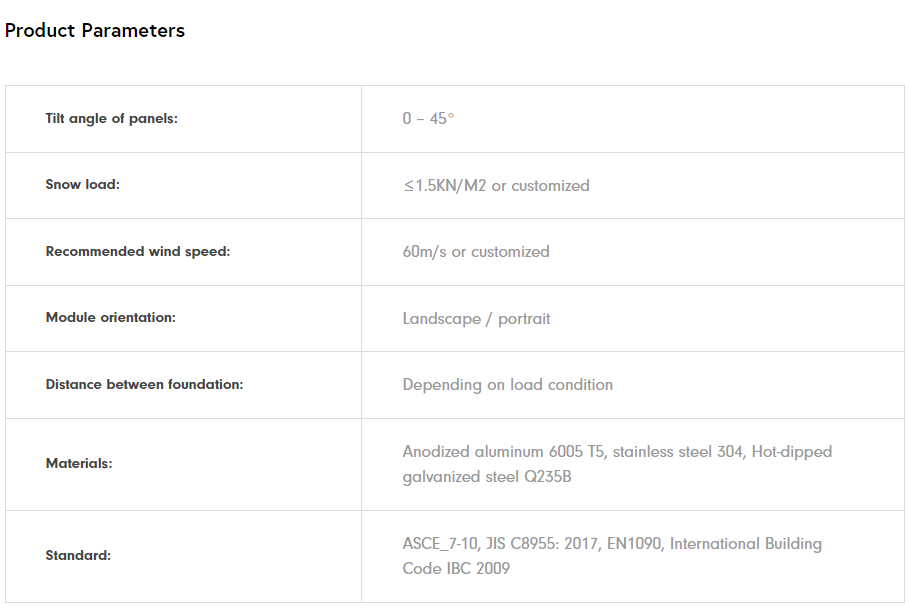
Task: Select the "Snow load" row label
Action: [x=82, y=185]
